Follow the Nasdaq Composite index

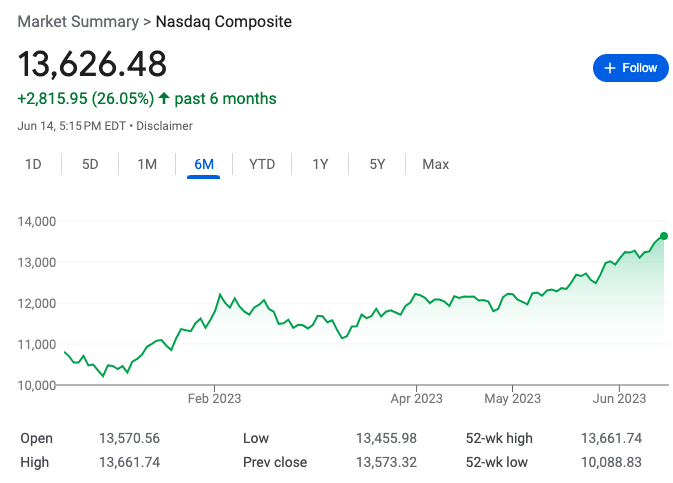click(x=631, y=68)
